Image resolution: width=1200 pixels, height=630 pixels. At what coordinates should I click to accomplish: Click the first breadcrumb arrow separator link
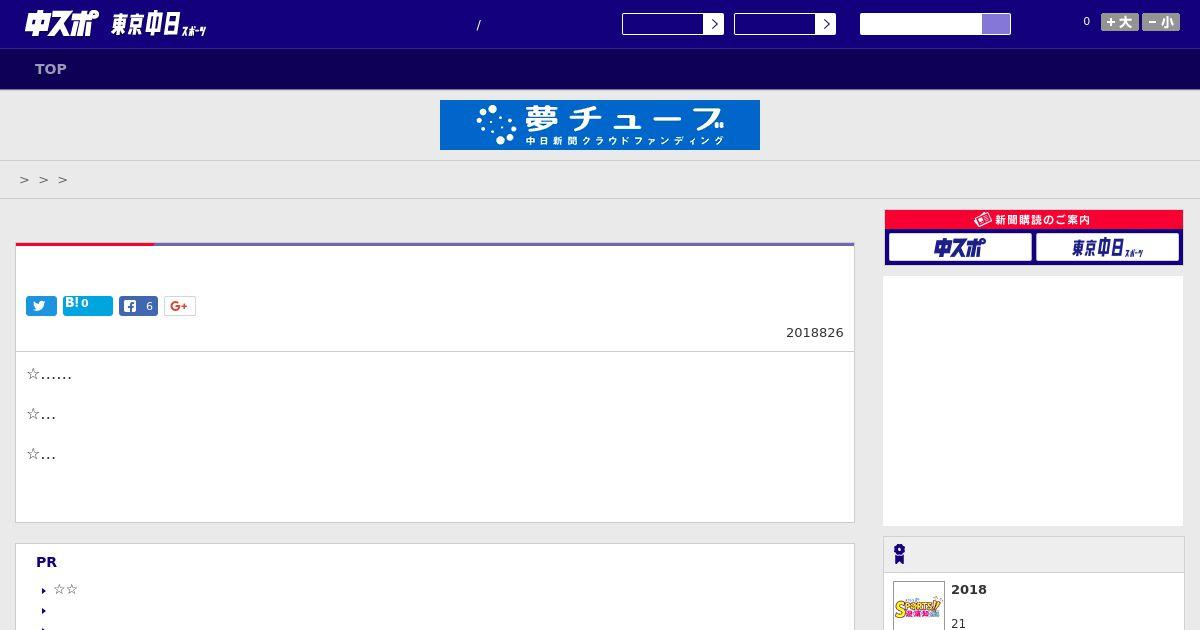pos(25,180)
